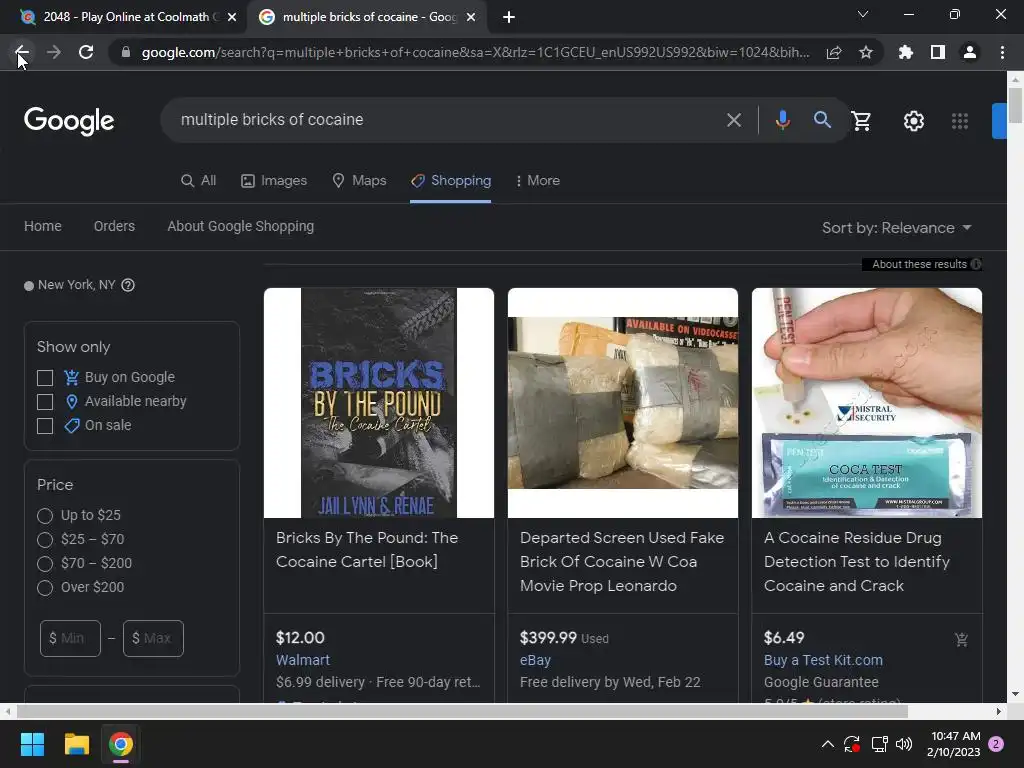Select the $25 – $70 price range
Image resolution: width=1024 pixels, height=768 pixels.
45,540
